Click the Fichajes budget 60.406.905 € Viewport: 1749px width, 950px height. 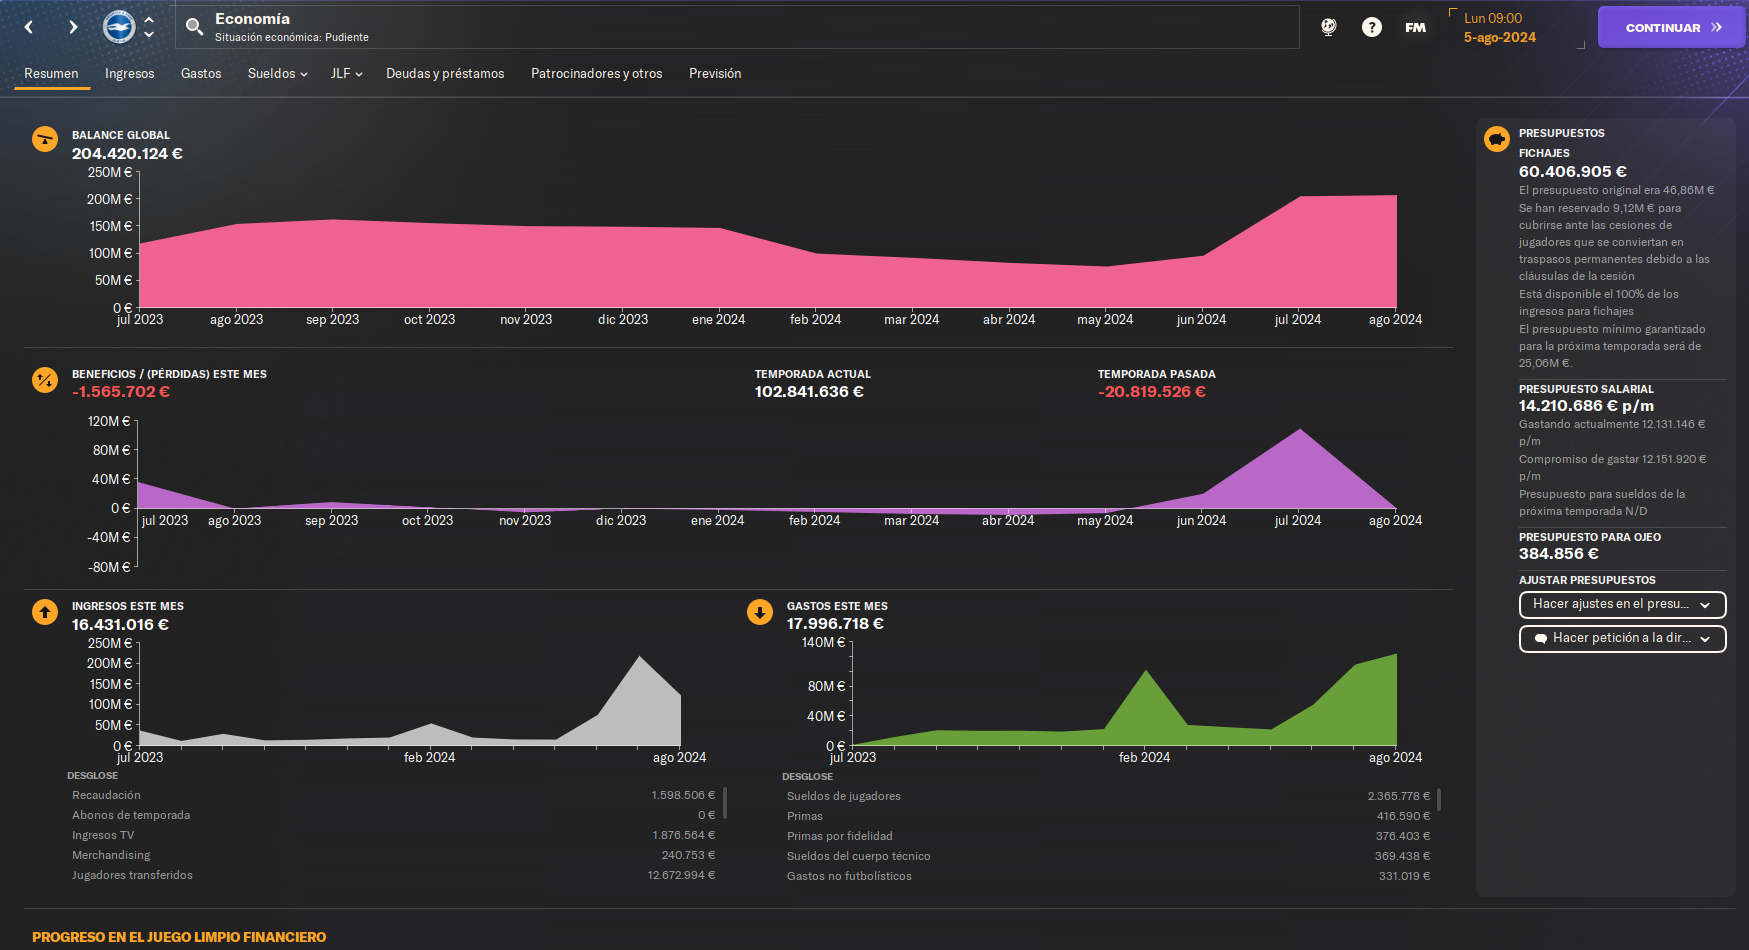1573,172
